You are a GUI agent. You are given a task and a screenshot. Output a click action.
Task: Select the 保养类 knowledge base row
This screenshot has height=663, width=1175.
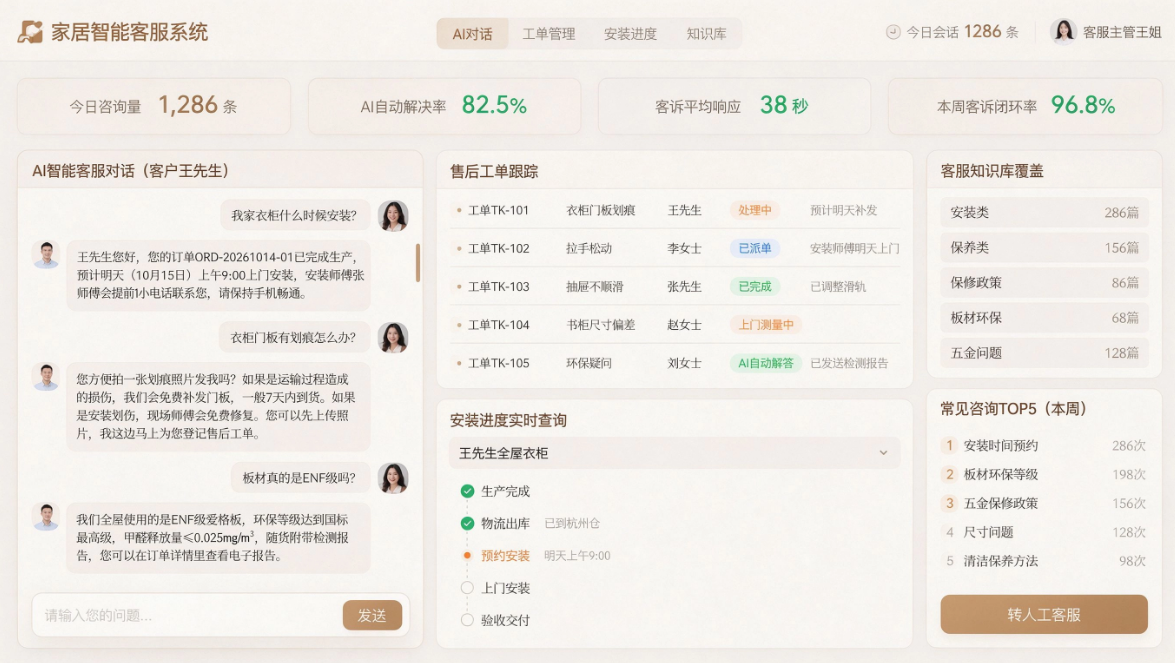coord(1044,248)
